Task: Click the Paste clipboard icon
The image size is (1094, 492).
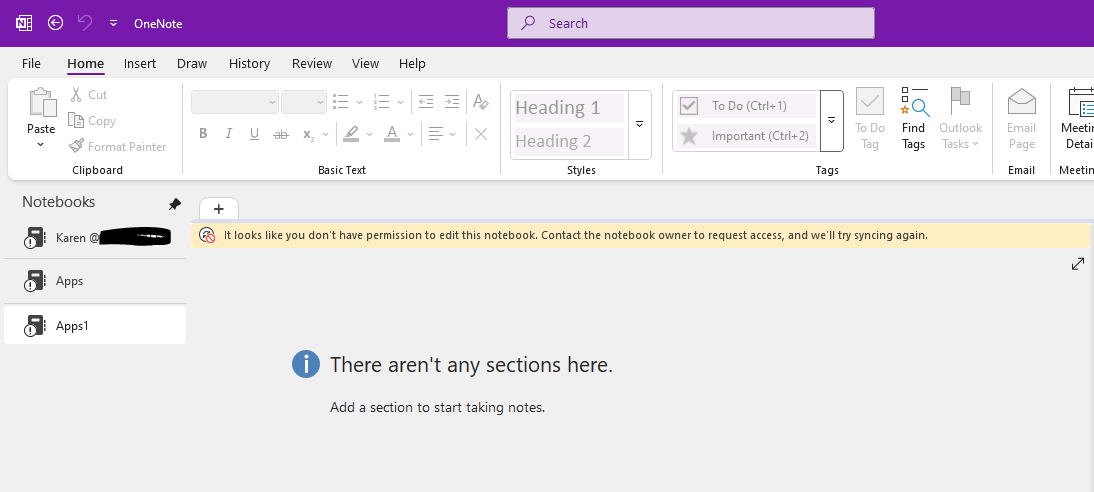Action: pyautogui.click(x=42, y=103)
